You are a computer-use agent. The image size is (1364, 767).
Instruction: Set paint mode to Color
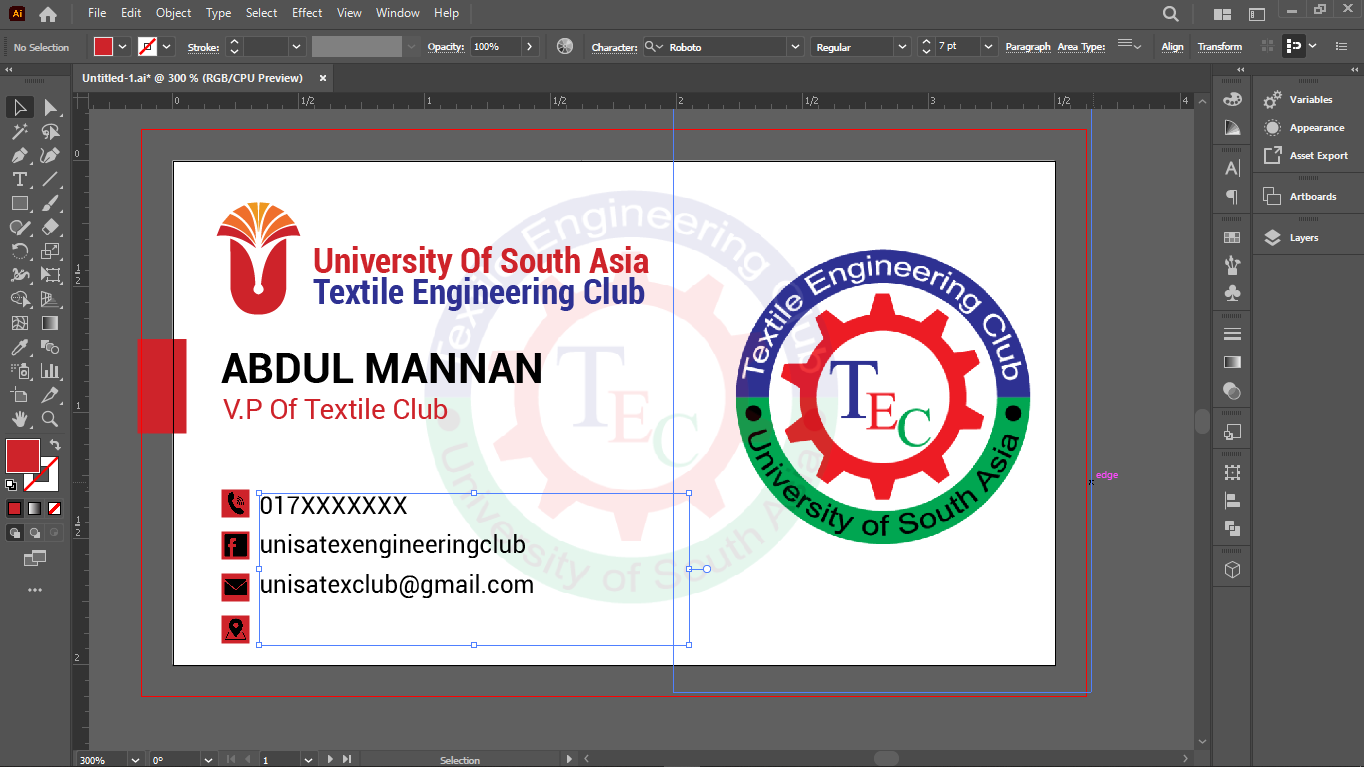click(x=14, y=508)
